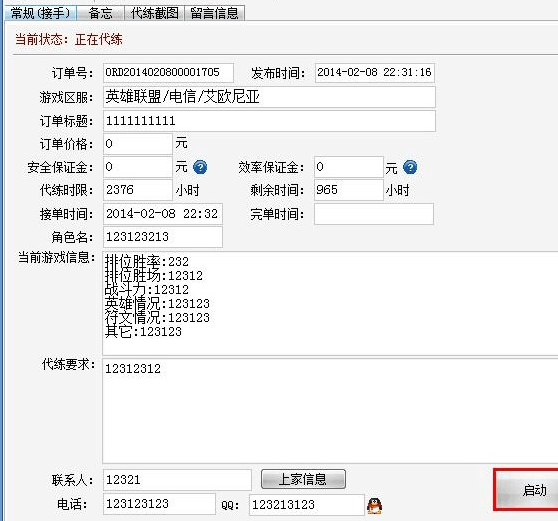
Task: Select the 联系人 field
Action: click(177, 480)
